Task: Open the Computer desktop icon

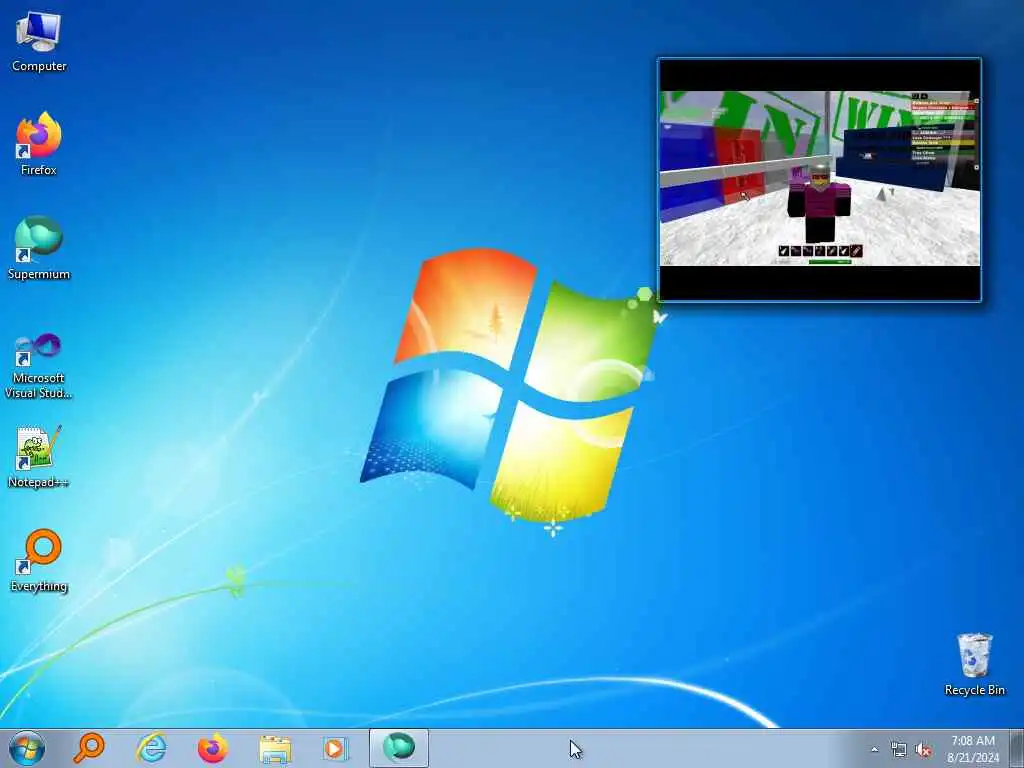Action: click(39, 40)
